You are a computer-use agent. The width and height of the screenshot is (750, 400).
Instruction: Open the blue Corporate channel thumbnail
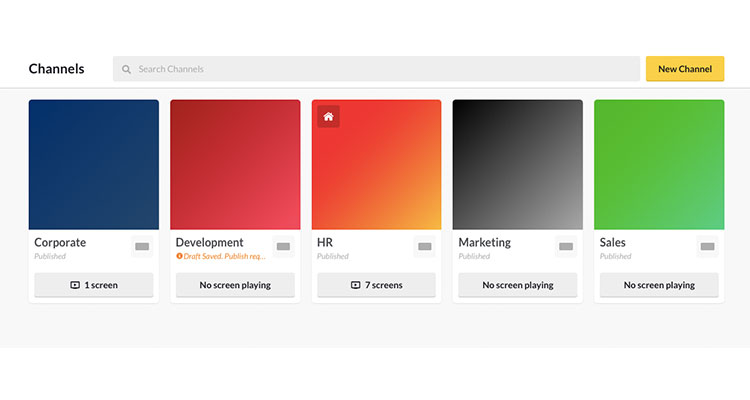[94, 165]
